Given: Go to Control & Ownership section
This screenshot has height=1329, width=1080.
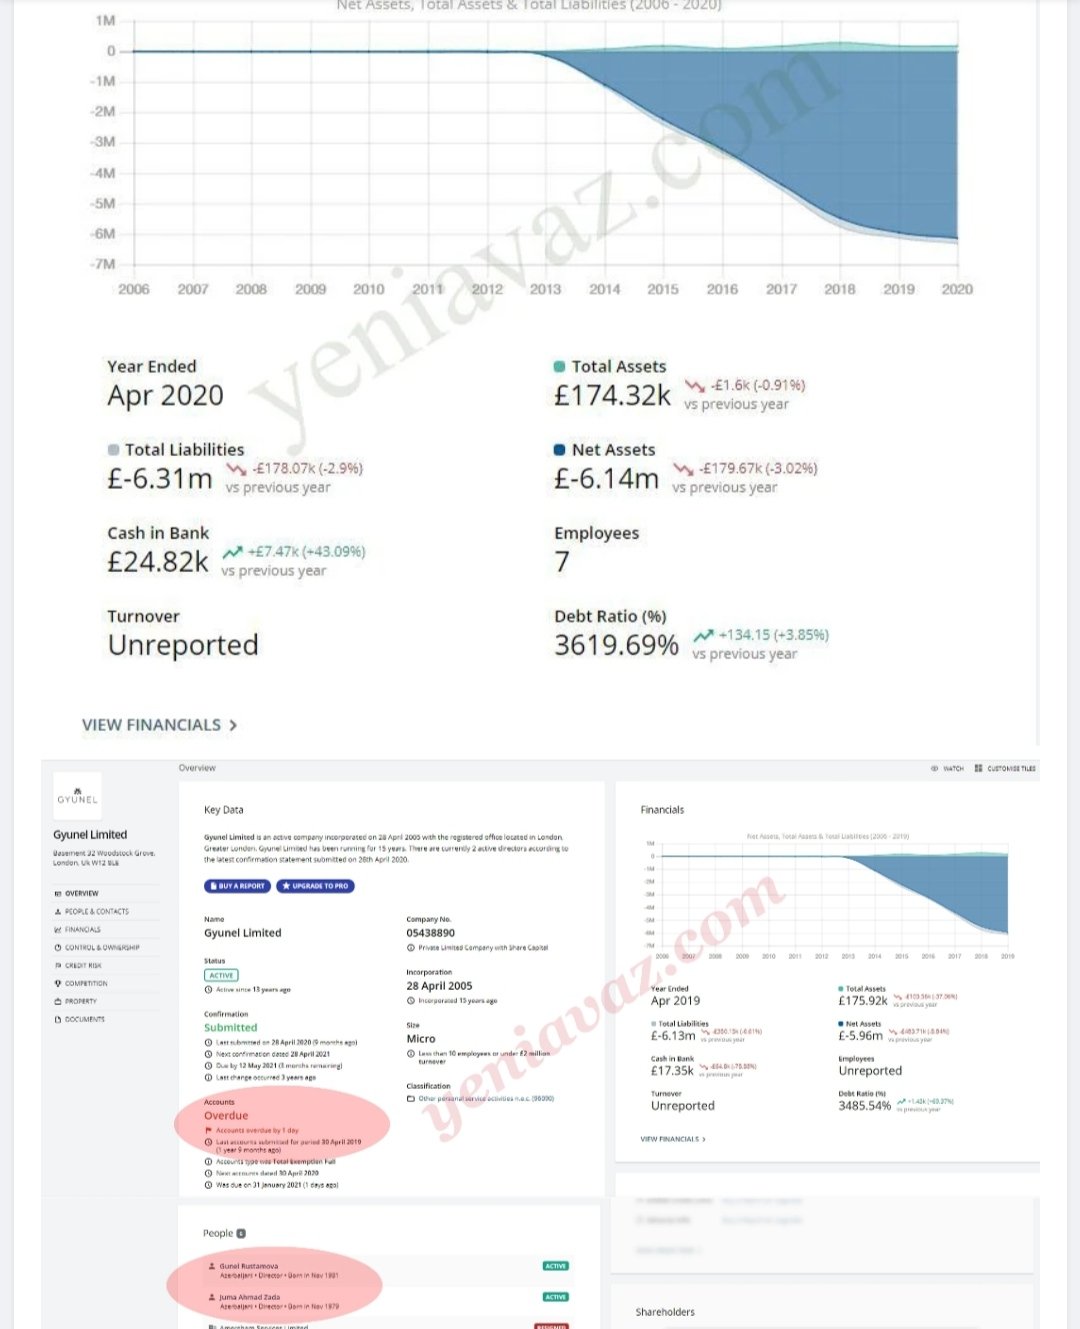Looking at the screenshot, I should (101, 948).
